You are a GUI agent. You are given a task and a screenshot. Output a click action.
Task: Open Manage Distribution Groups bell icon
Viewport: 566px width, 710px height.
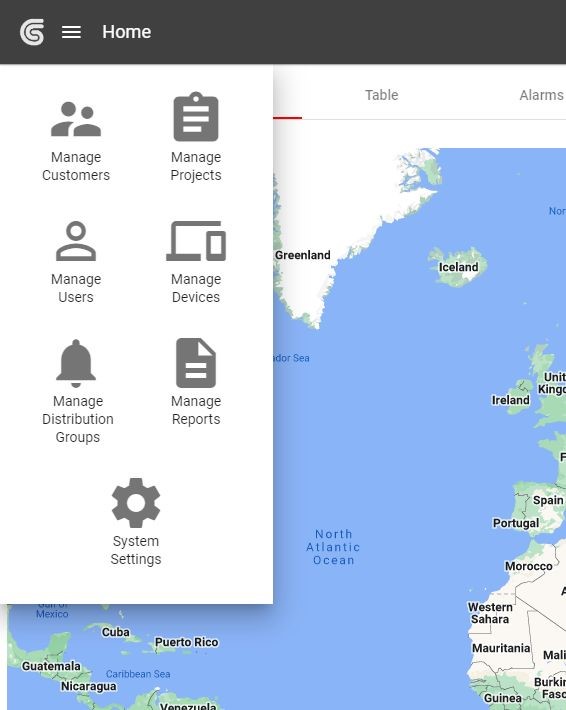(76, 363)
